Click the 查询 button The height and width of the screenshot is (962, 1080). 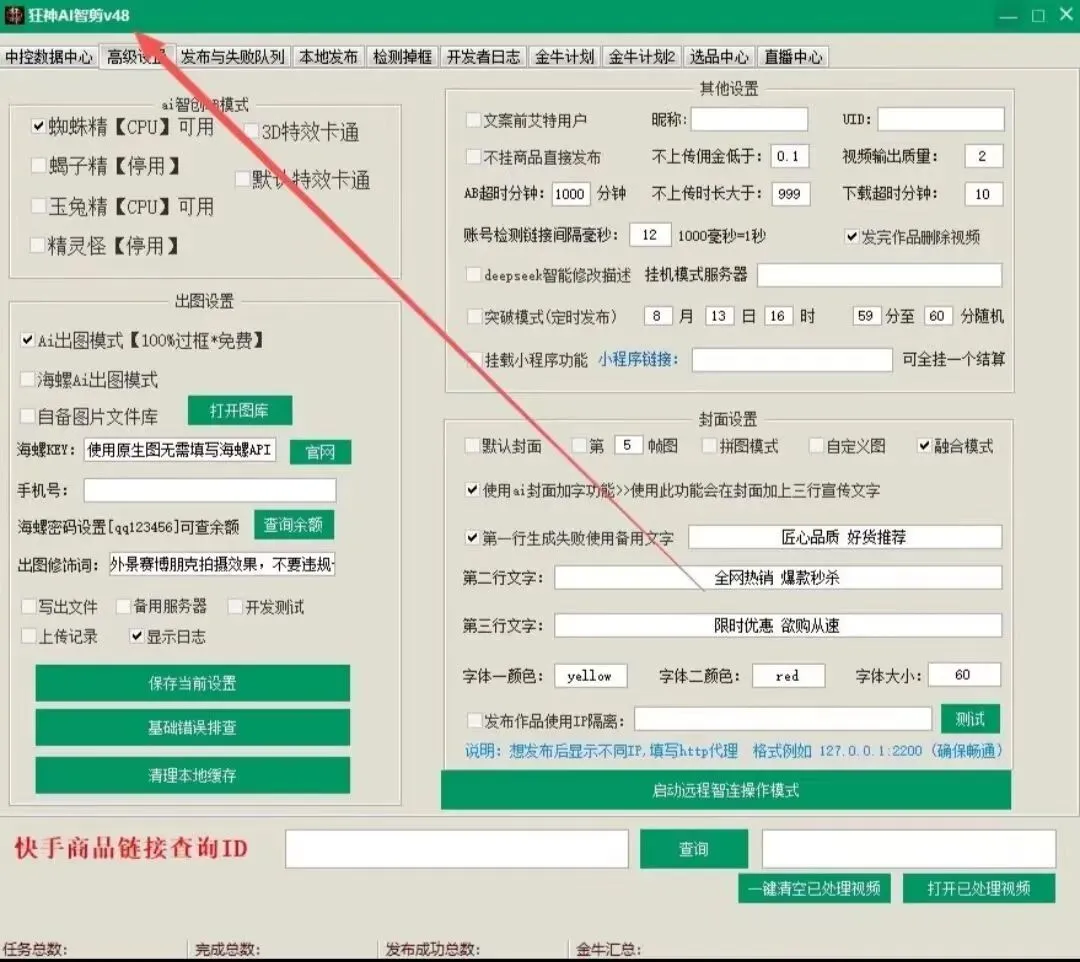coord(694,849)
